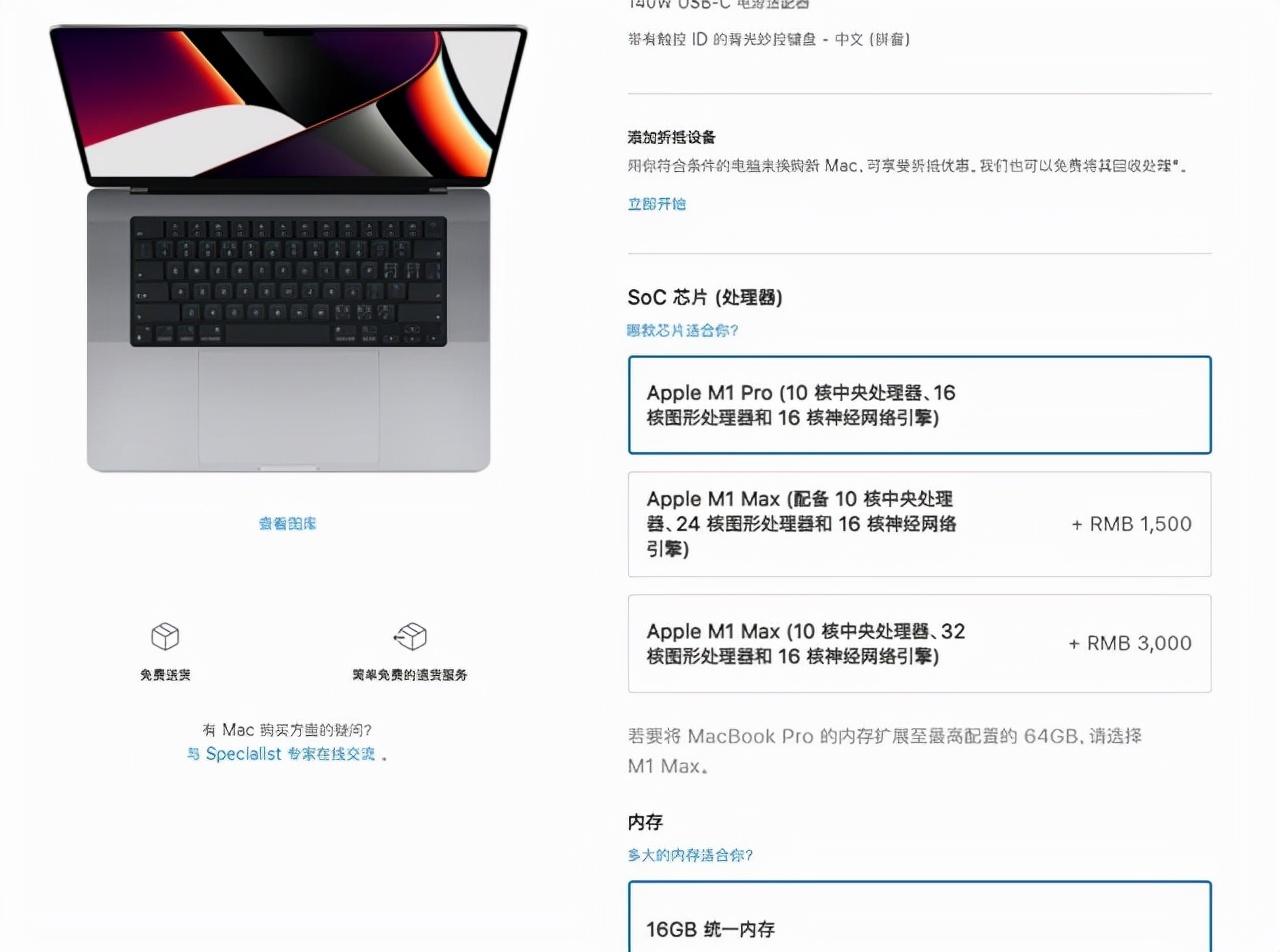Click 立即开始 trade-in start link
The height and width of the screenshot is (952, 1280).
pos(657,204)
